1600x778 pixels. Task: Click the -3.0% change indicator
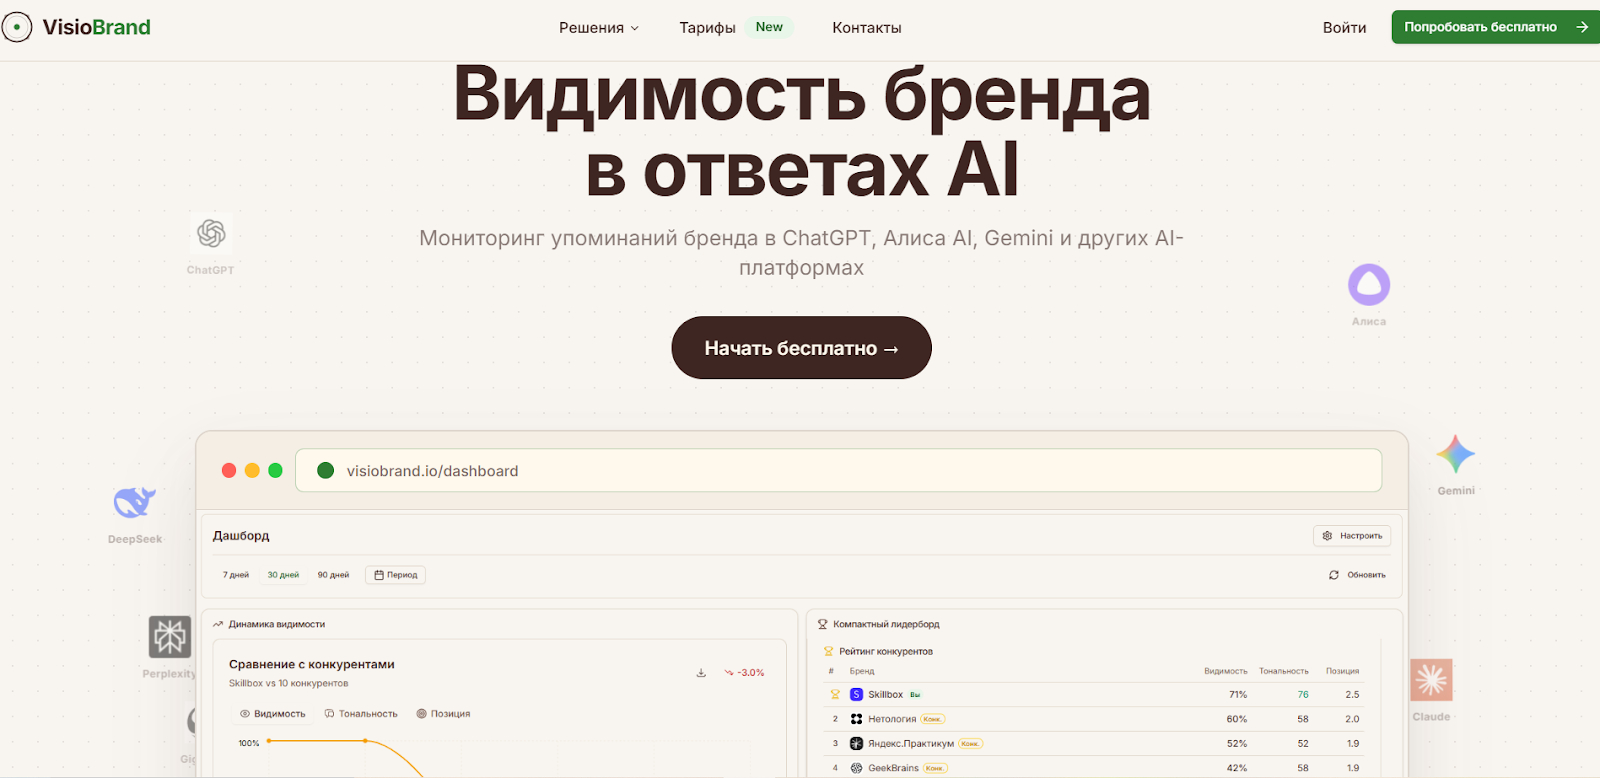744,673
